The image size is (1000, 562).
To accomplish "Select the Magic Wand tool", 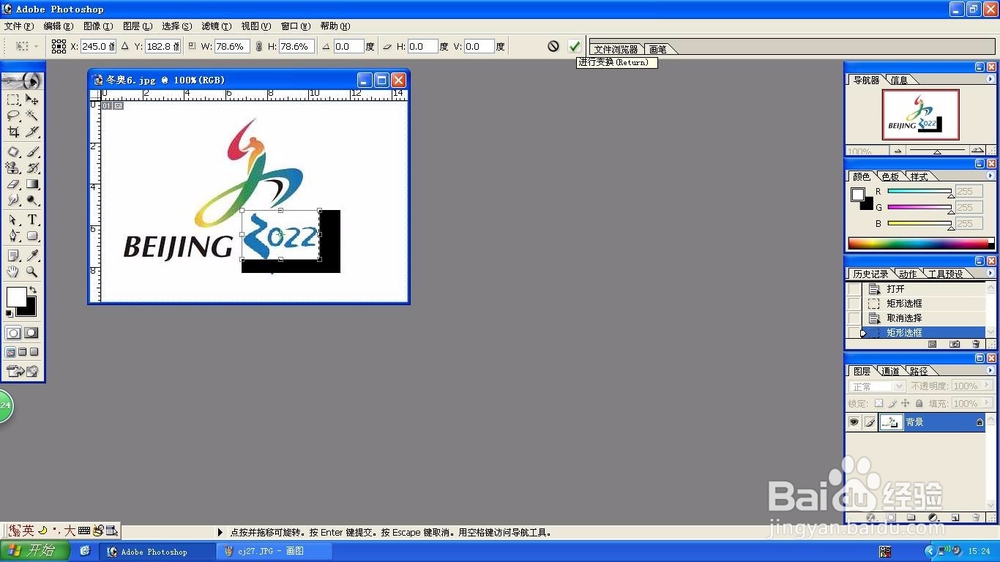I will pyautogui.click(x=32, y=116).
